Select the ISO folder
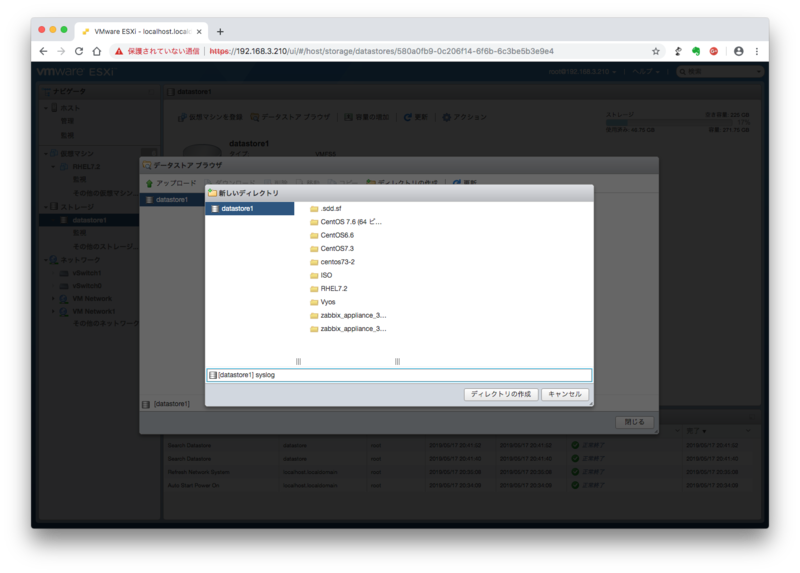The width and height of the screenshot is (800, 573). [326, 275]
